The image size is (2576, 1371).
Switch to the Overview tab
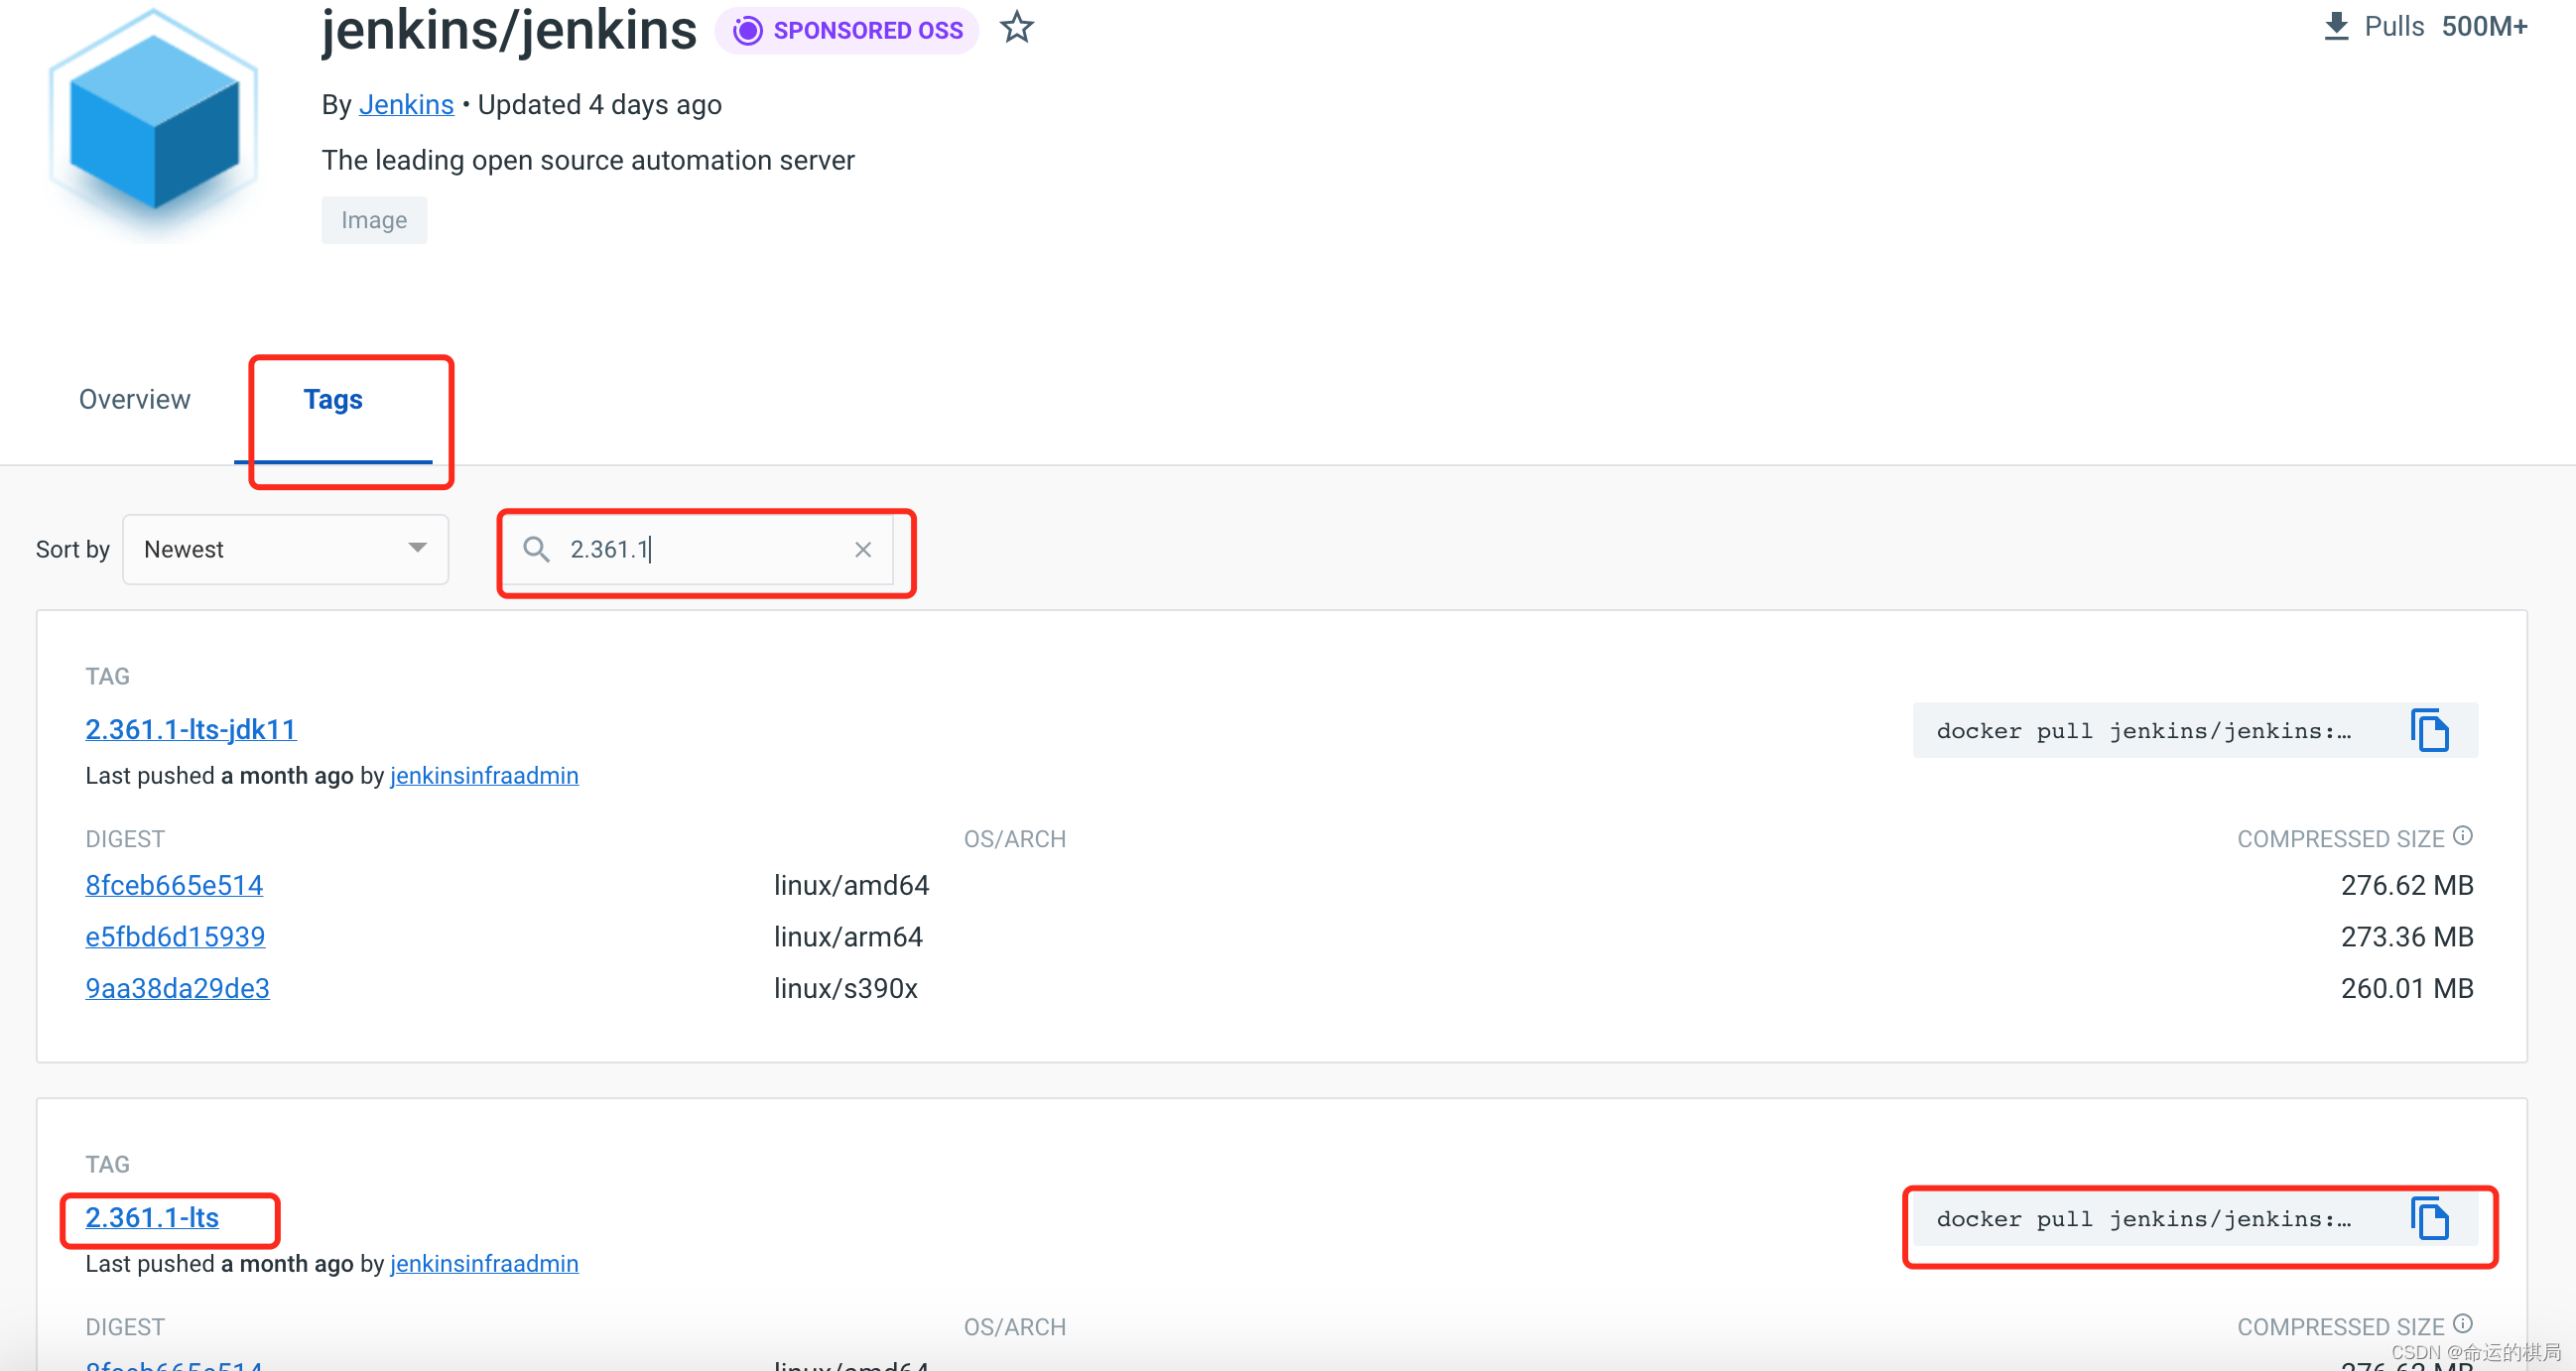(134, 400)
